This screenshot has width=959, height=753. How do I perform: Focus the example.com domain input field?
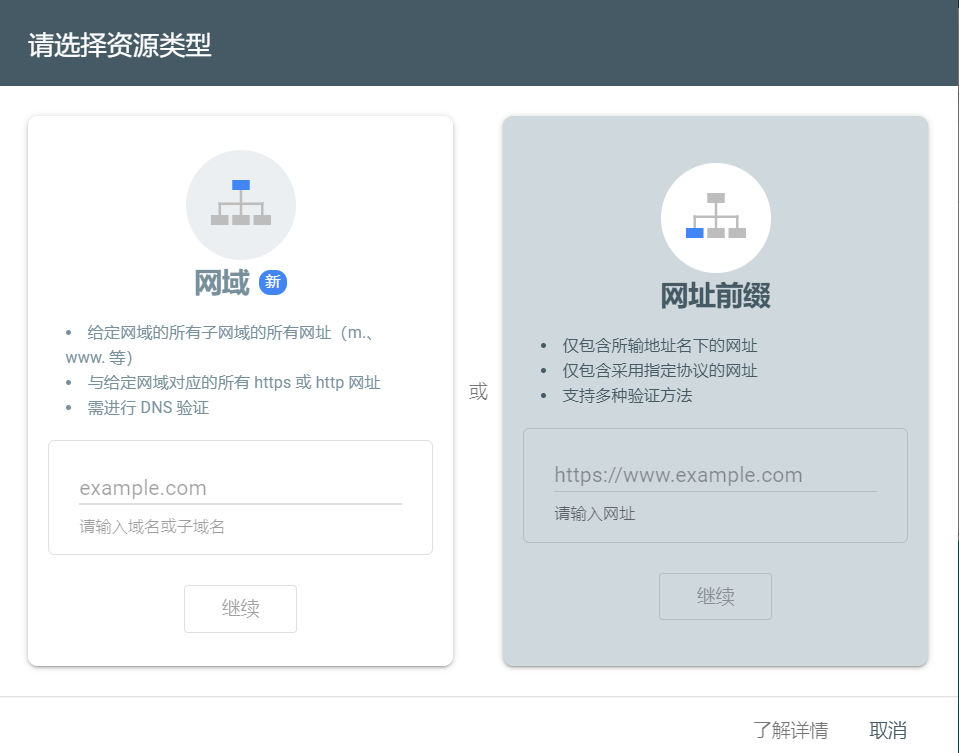click(240, 488)
